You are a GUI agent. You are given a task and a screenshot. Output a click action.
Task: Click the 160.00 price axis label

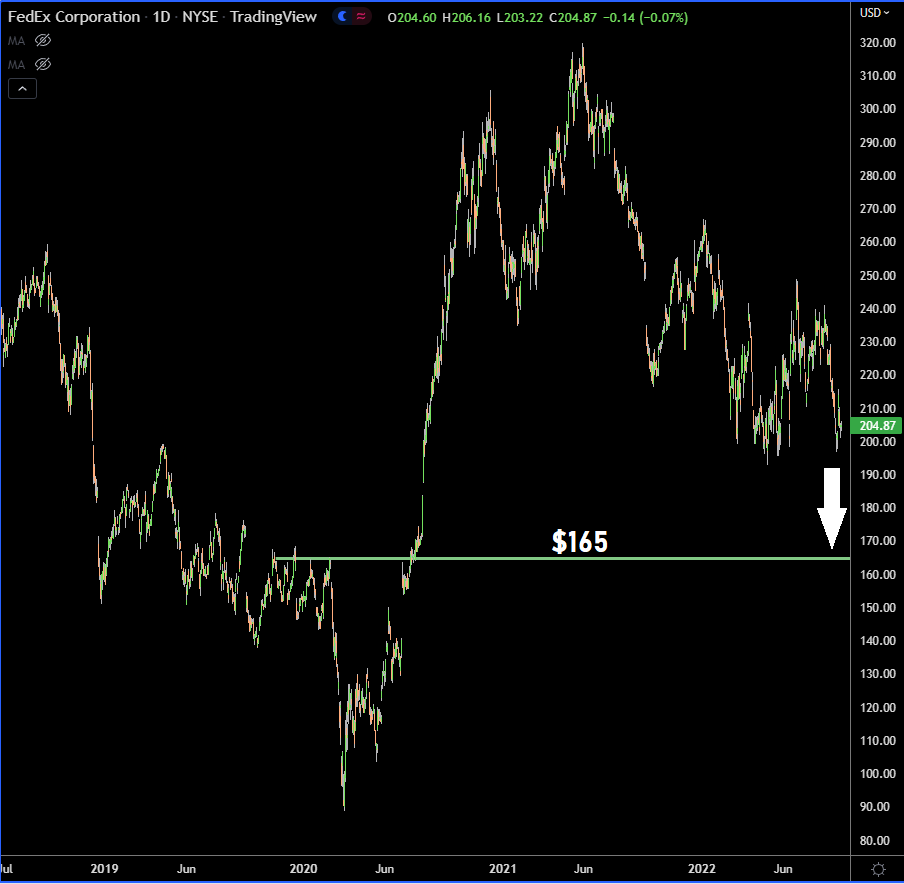[x=877, y=575]
